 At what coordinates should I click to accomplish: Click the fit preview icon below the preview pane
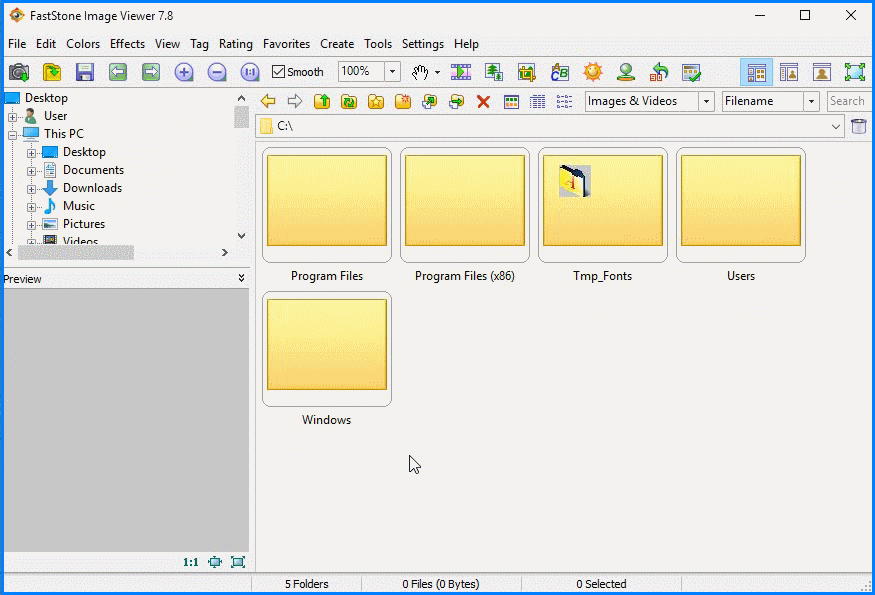pyautogui.click(x=215, y=562)
